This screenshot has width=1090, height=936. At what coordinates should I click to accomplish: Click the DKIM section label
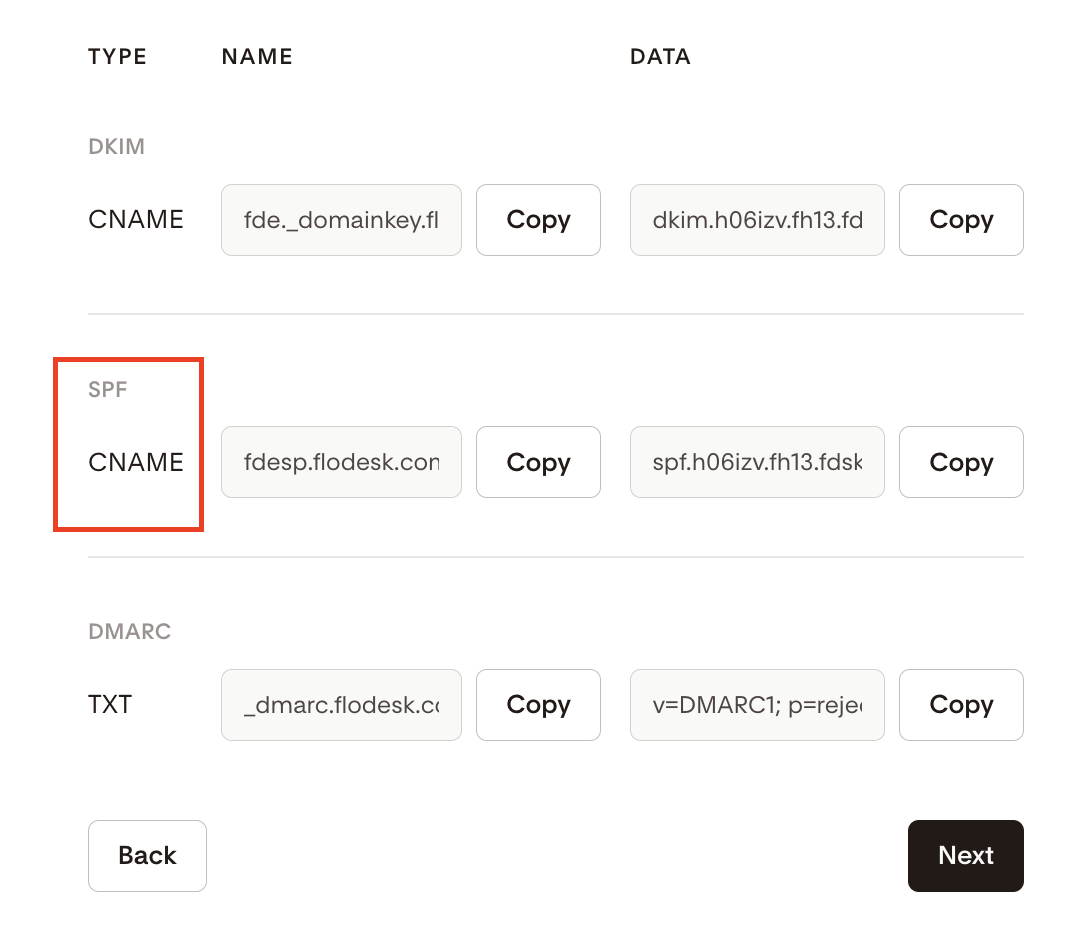(x=117, y=147)
